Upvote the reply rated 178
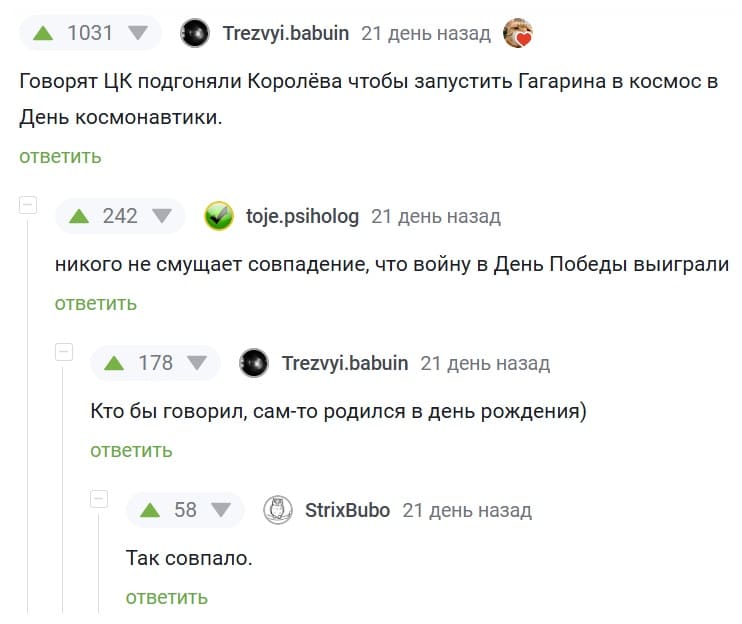The height and width of the screenshot is (624, 742). point(114,363)
